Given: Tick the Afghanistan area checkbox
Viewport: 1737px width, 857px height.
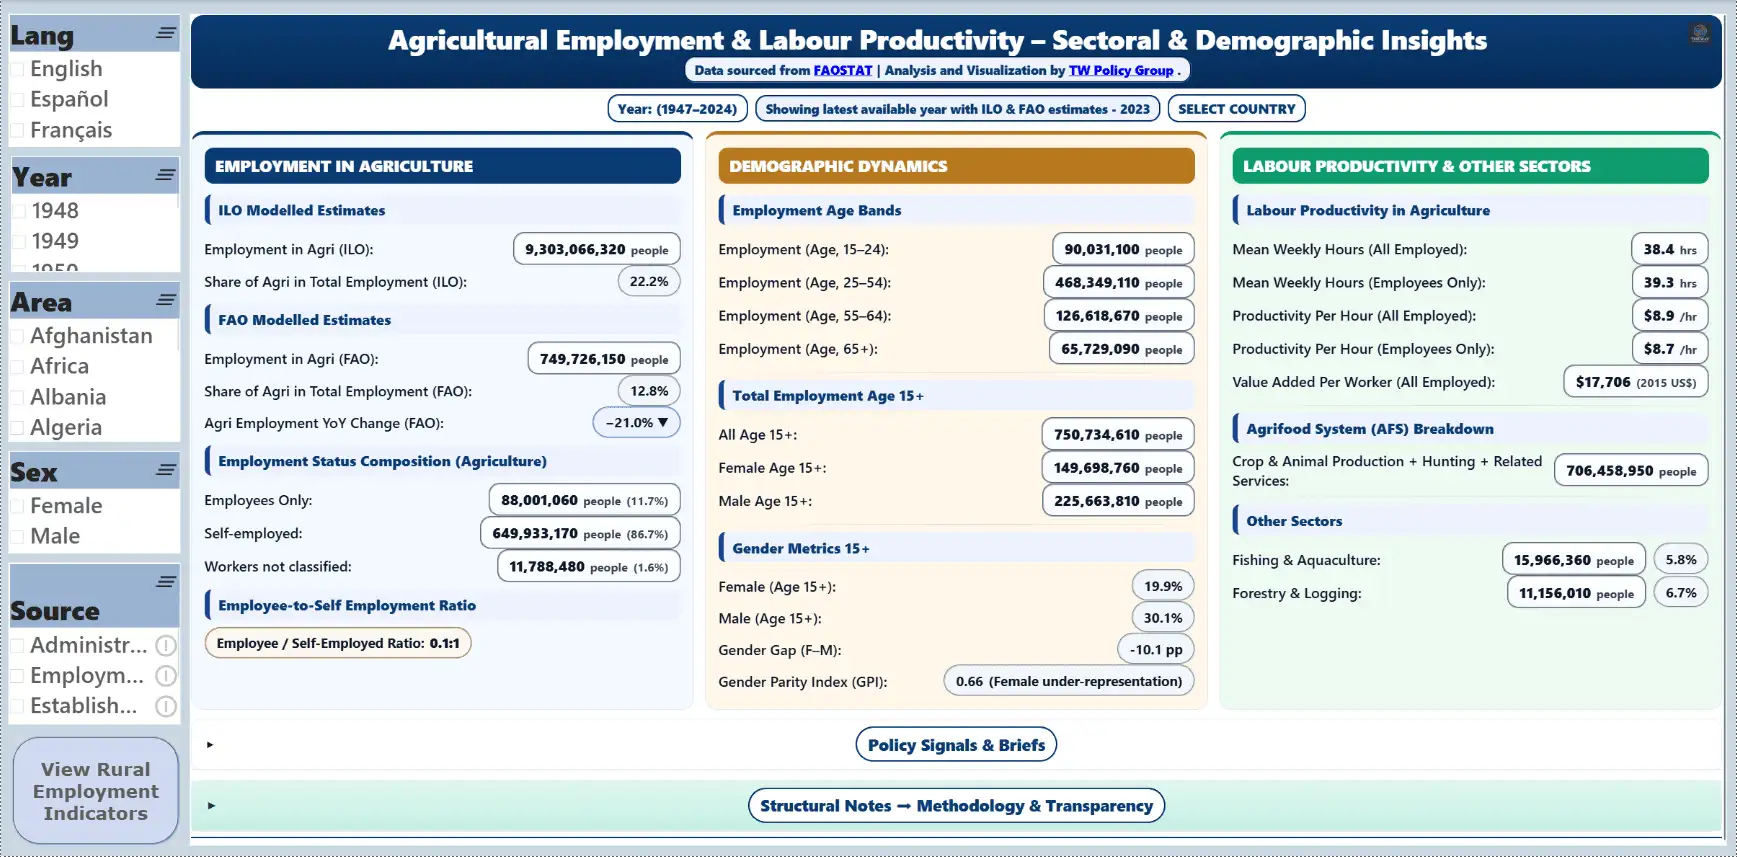Looking at the screenshot, I should [x=18, y=337].
